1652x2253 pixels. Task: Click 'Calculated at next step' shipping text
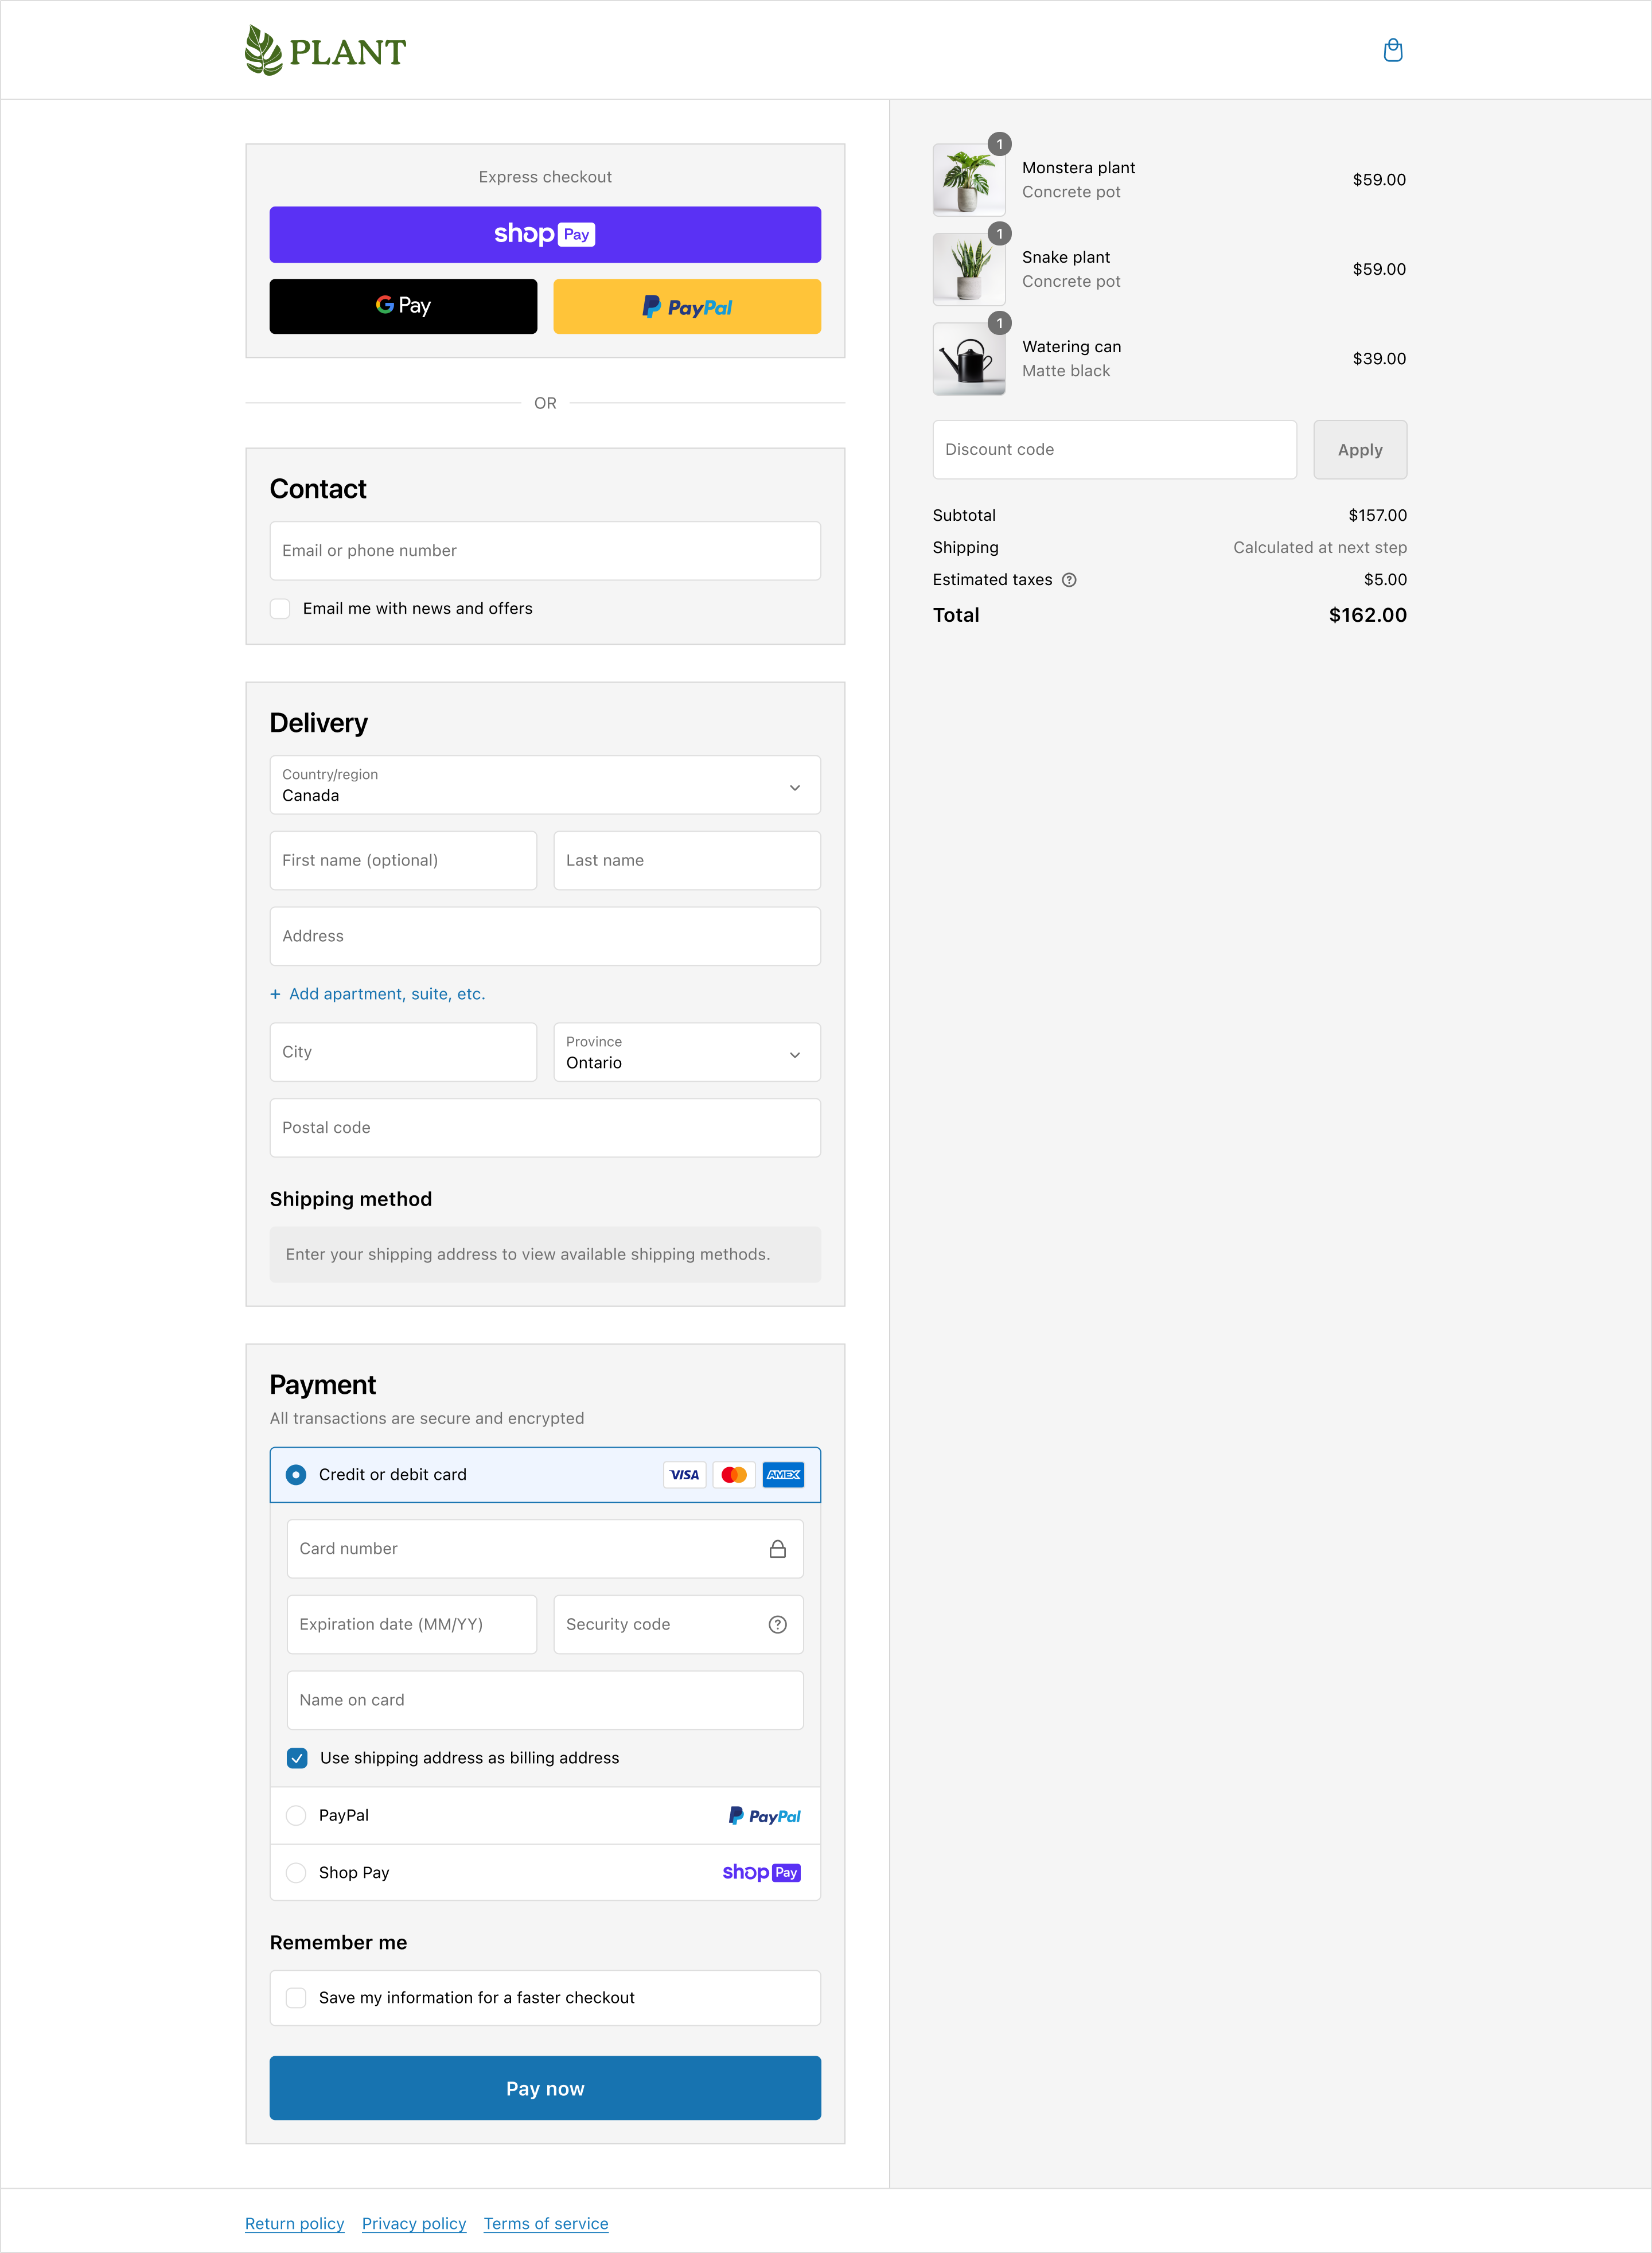(1319, 548)
